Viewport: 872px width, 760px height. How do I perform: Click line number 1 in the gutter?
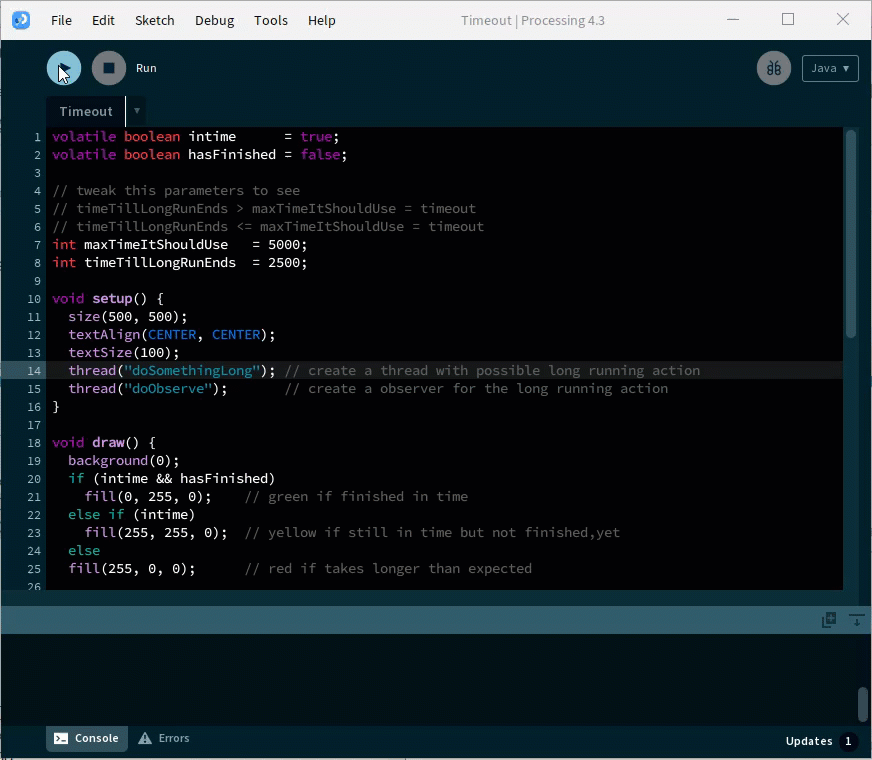(37, 137)
